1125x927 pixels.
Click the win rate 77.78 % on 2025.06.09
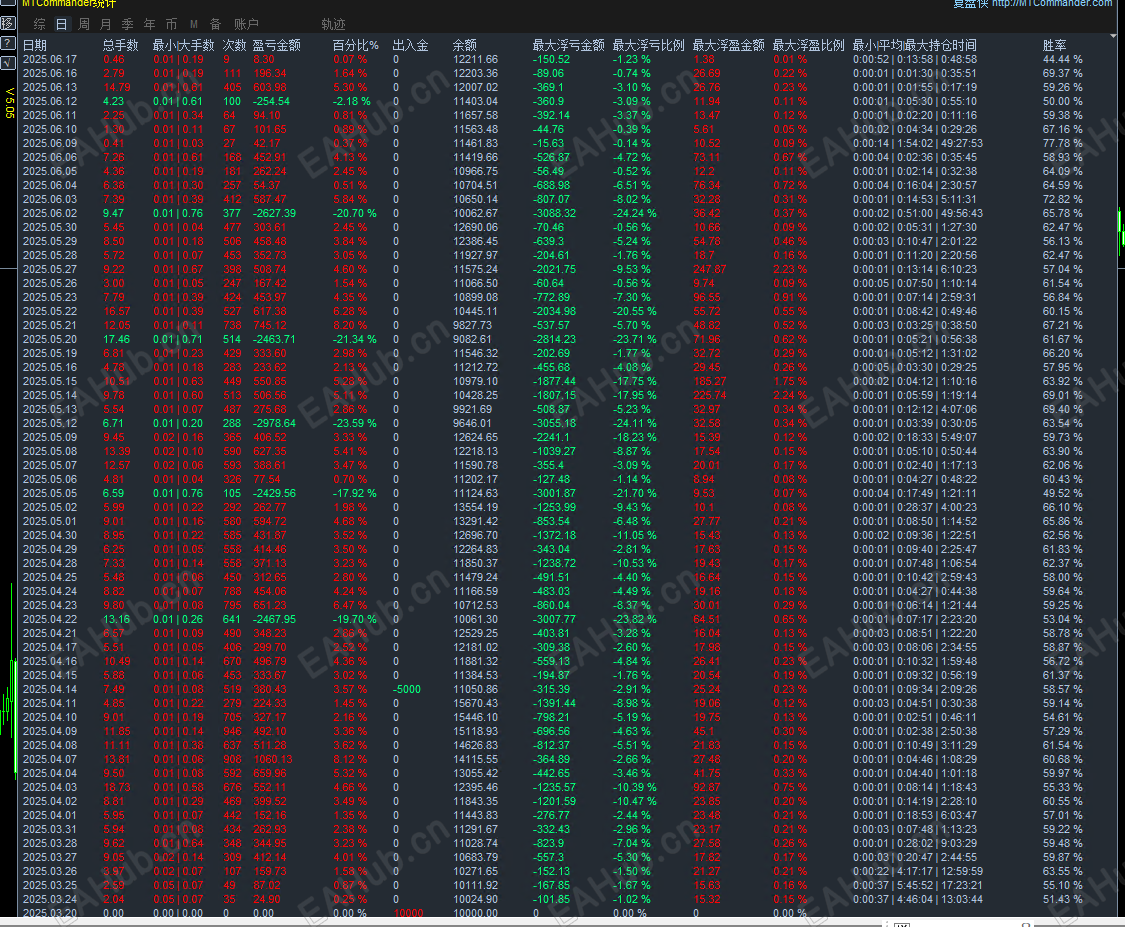coord(1063,143)
